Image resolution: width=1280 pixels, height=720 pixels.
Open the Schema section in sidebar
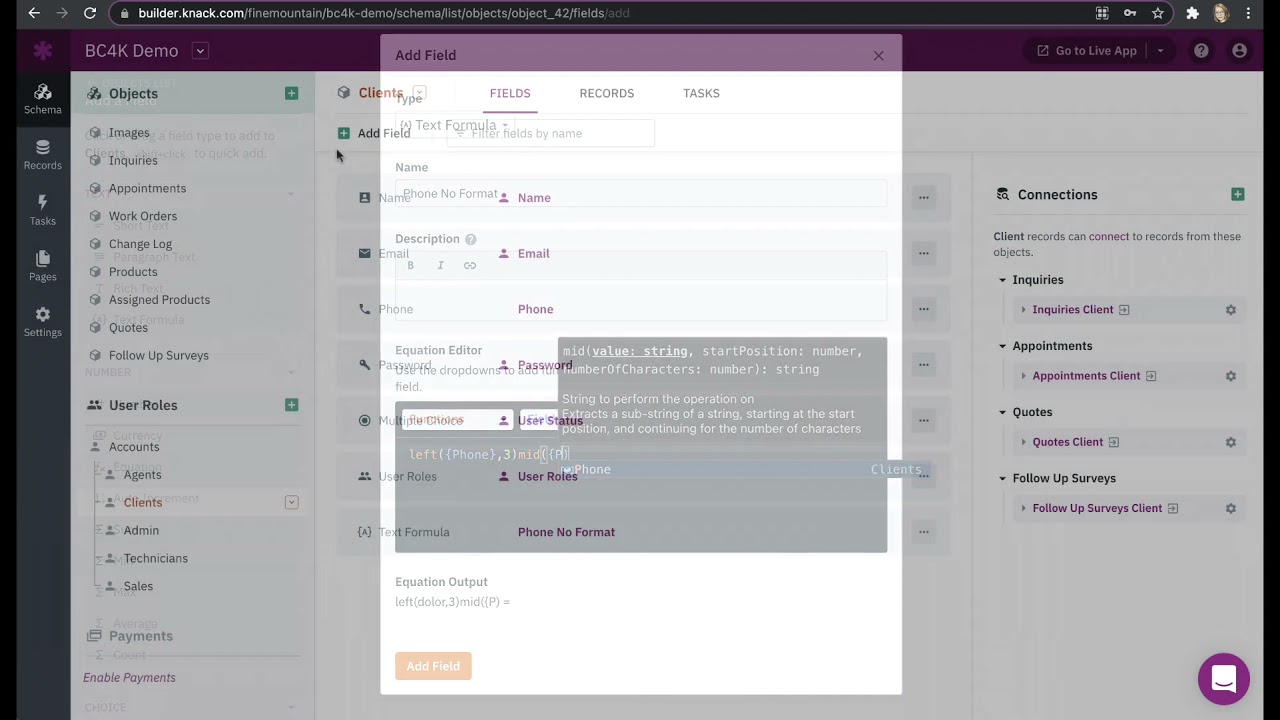point(43,100)
